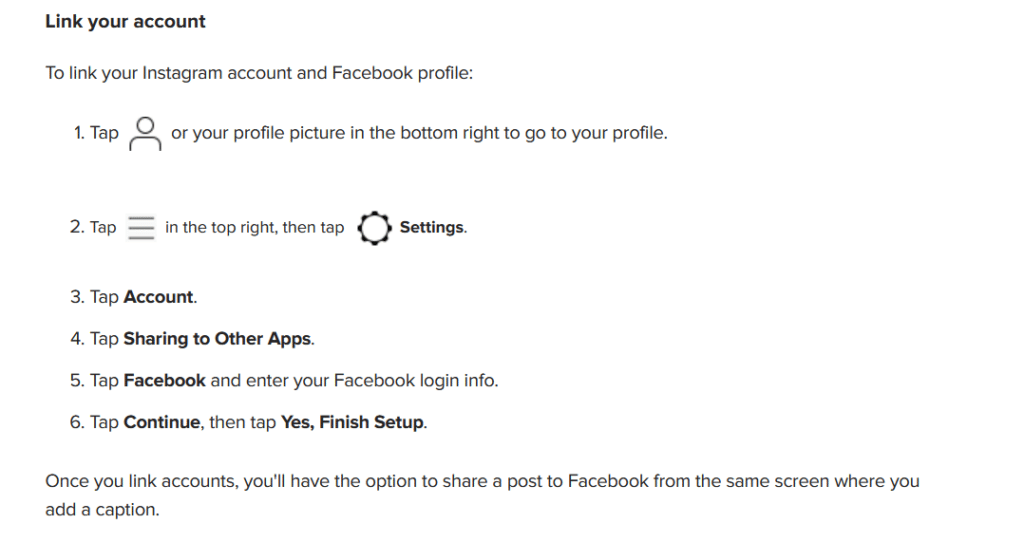Viewport: 1024px width, 542px height.
Task: Select the bold 'Sharing to Other Apps' text
Action: [217, 339]
